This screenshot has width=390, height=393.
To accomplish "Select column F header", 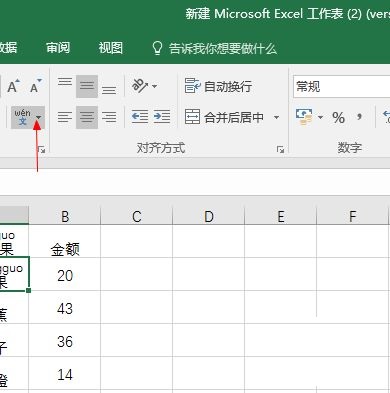I will 352,216.
